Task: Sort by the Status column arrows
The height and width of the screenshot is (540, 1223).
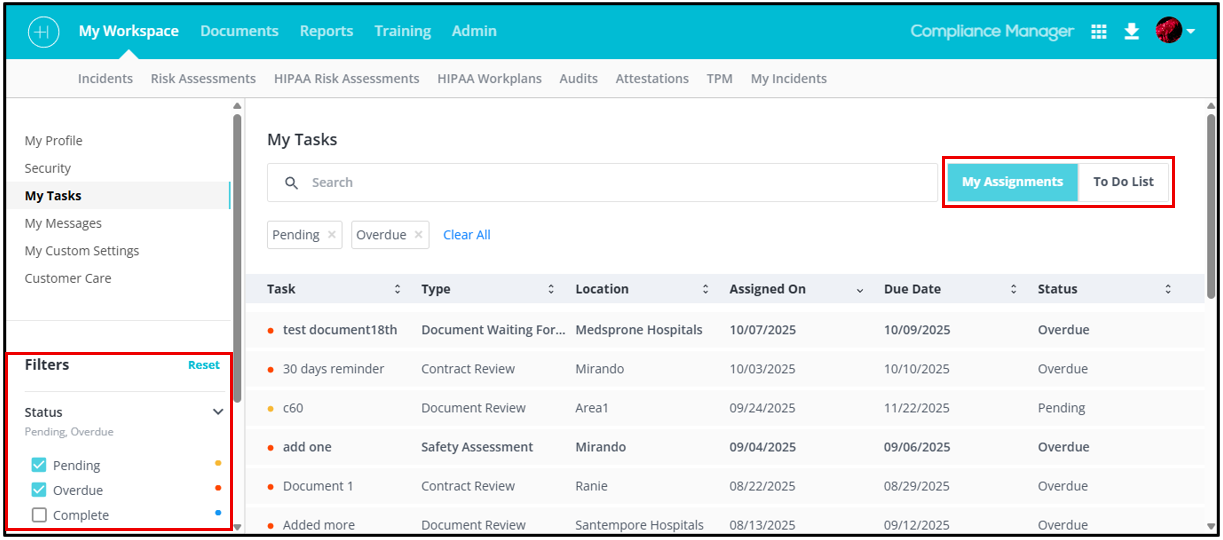Action: coord(1168,289)
